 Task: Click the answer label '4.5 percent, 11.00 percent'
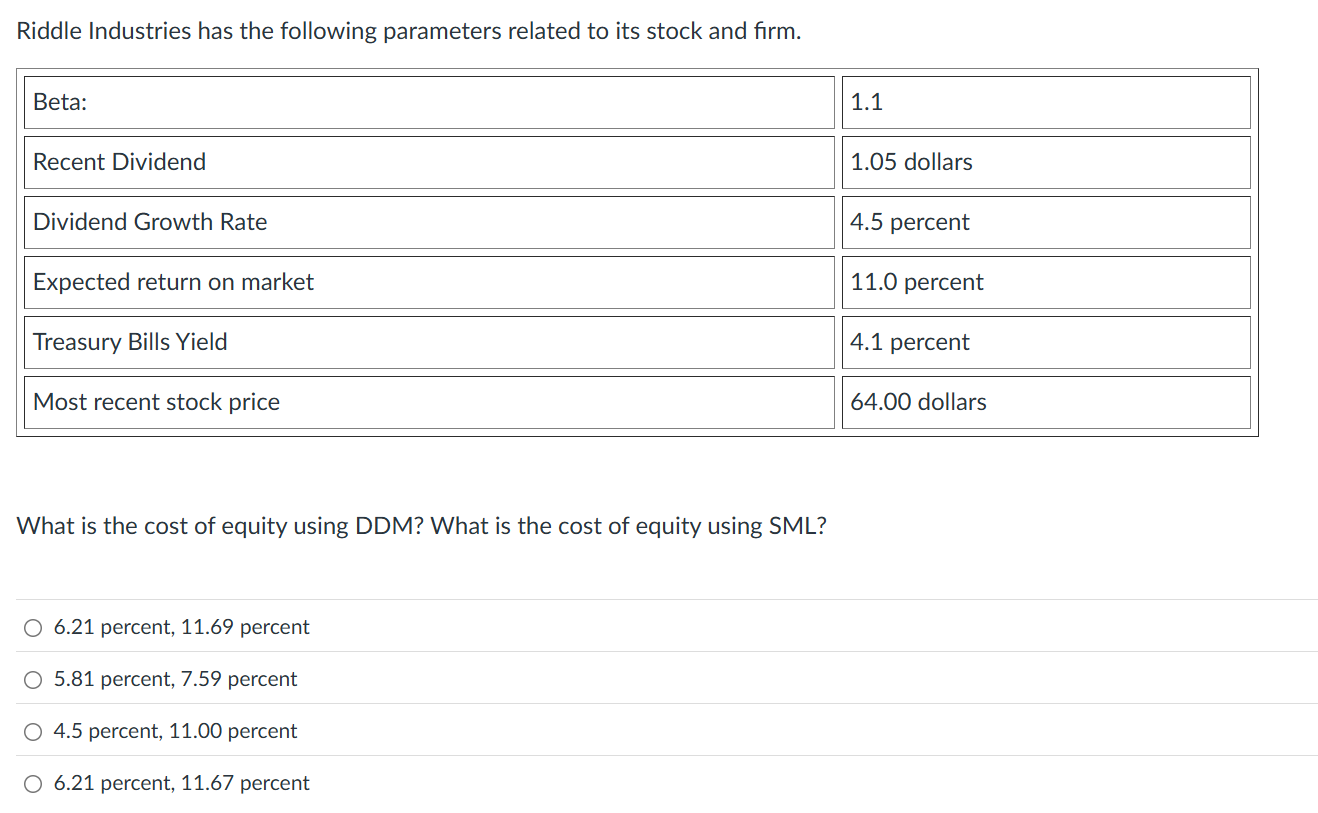pyautogui.click(x=175, y=731)
